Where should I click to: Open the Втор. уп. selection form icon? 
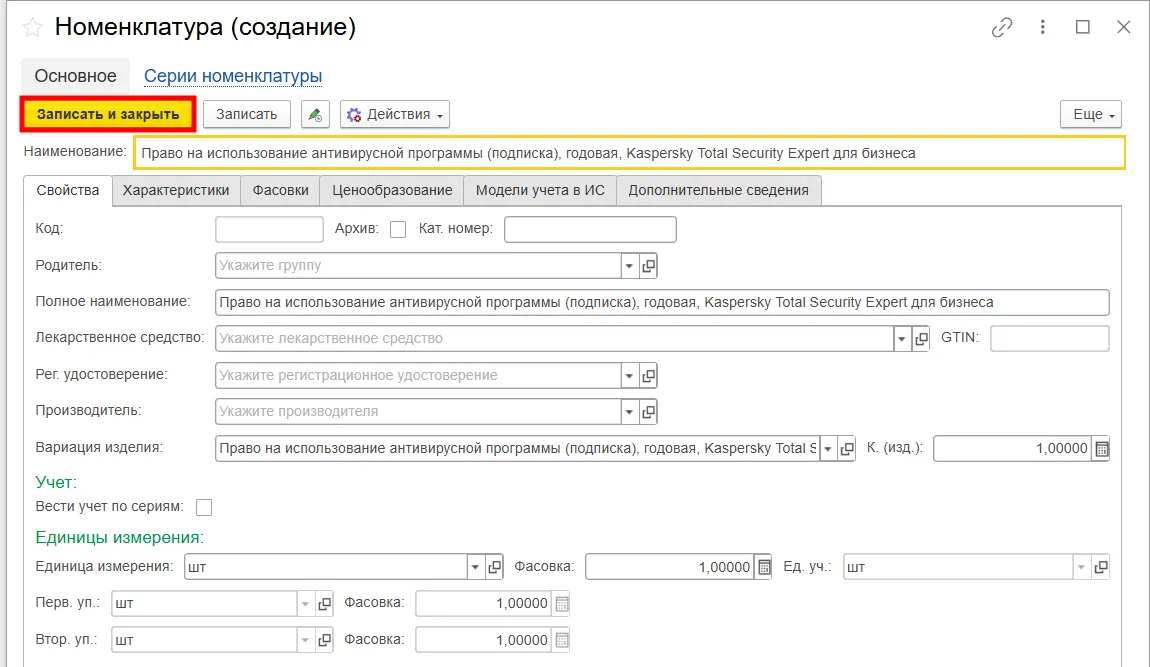(x=324, y=641)
